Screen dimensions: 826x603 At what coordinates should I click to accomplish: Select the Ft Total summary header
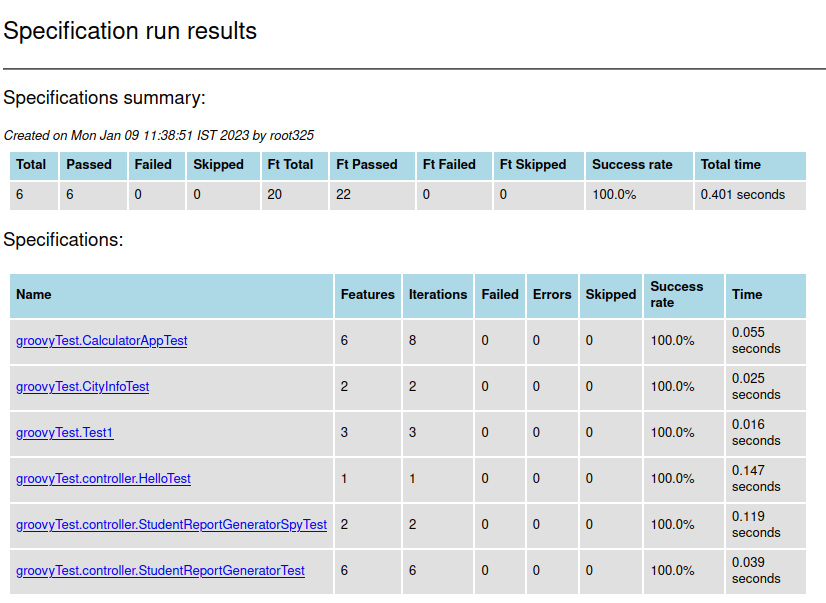294,165
